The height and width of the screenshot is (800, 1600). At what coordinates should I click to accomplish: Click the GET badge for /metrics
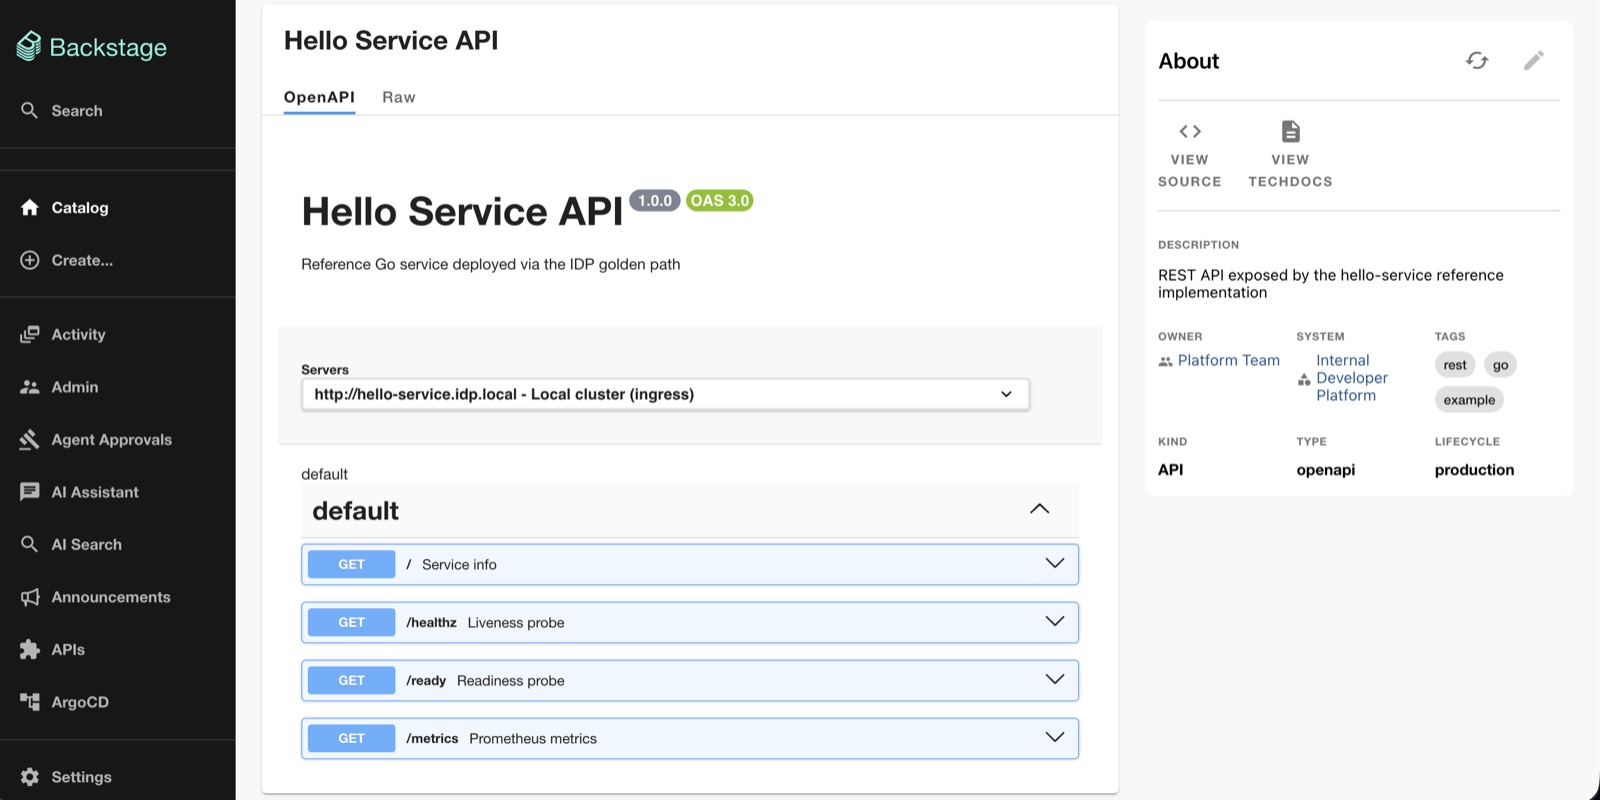click(x=351, y=738)
